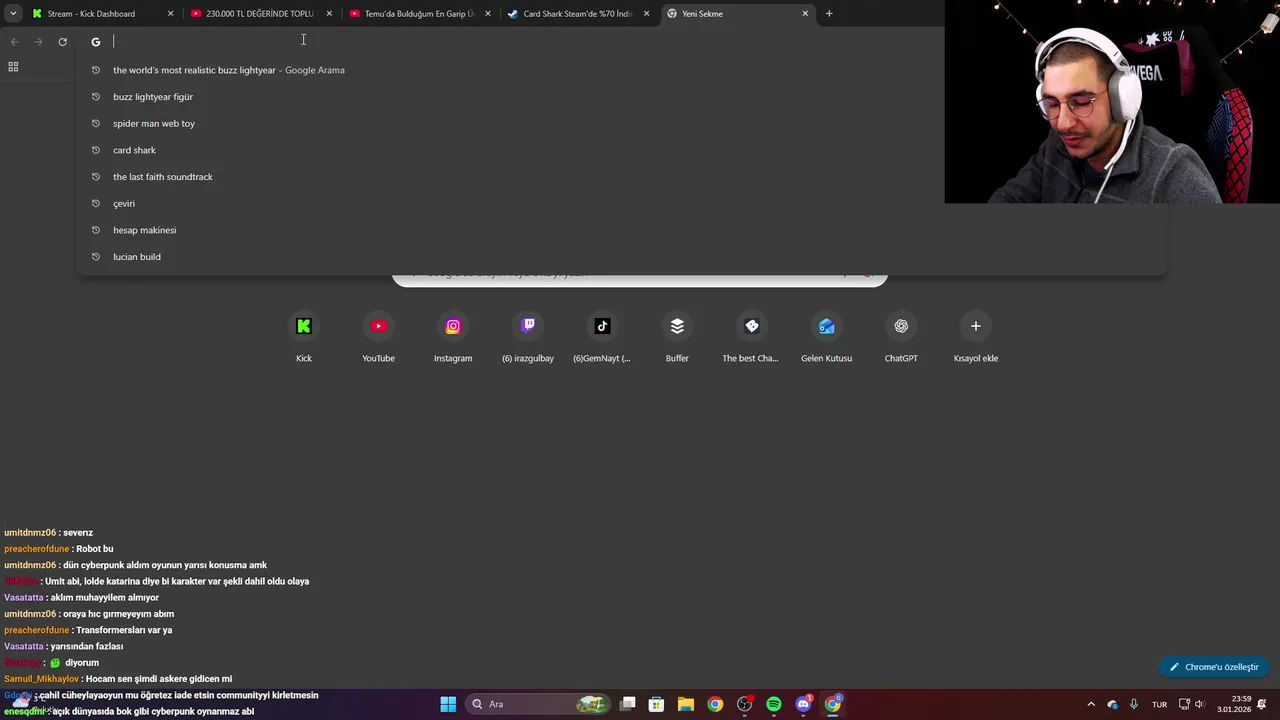Close the Yeni Sekme tab
The width and height of the screenshot is (1280, 720).
click(x=805, y=13)
